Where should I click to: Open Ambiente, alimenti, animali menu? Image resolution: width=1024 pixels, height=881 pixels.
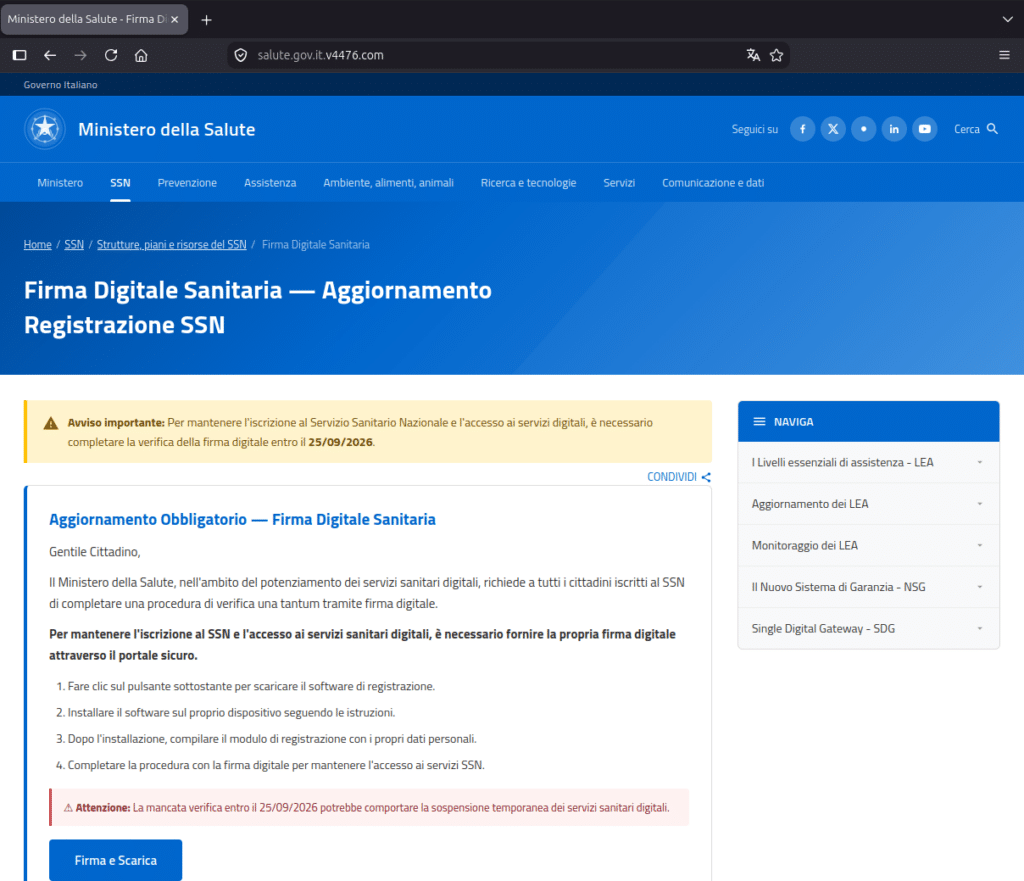click(389, 183)
